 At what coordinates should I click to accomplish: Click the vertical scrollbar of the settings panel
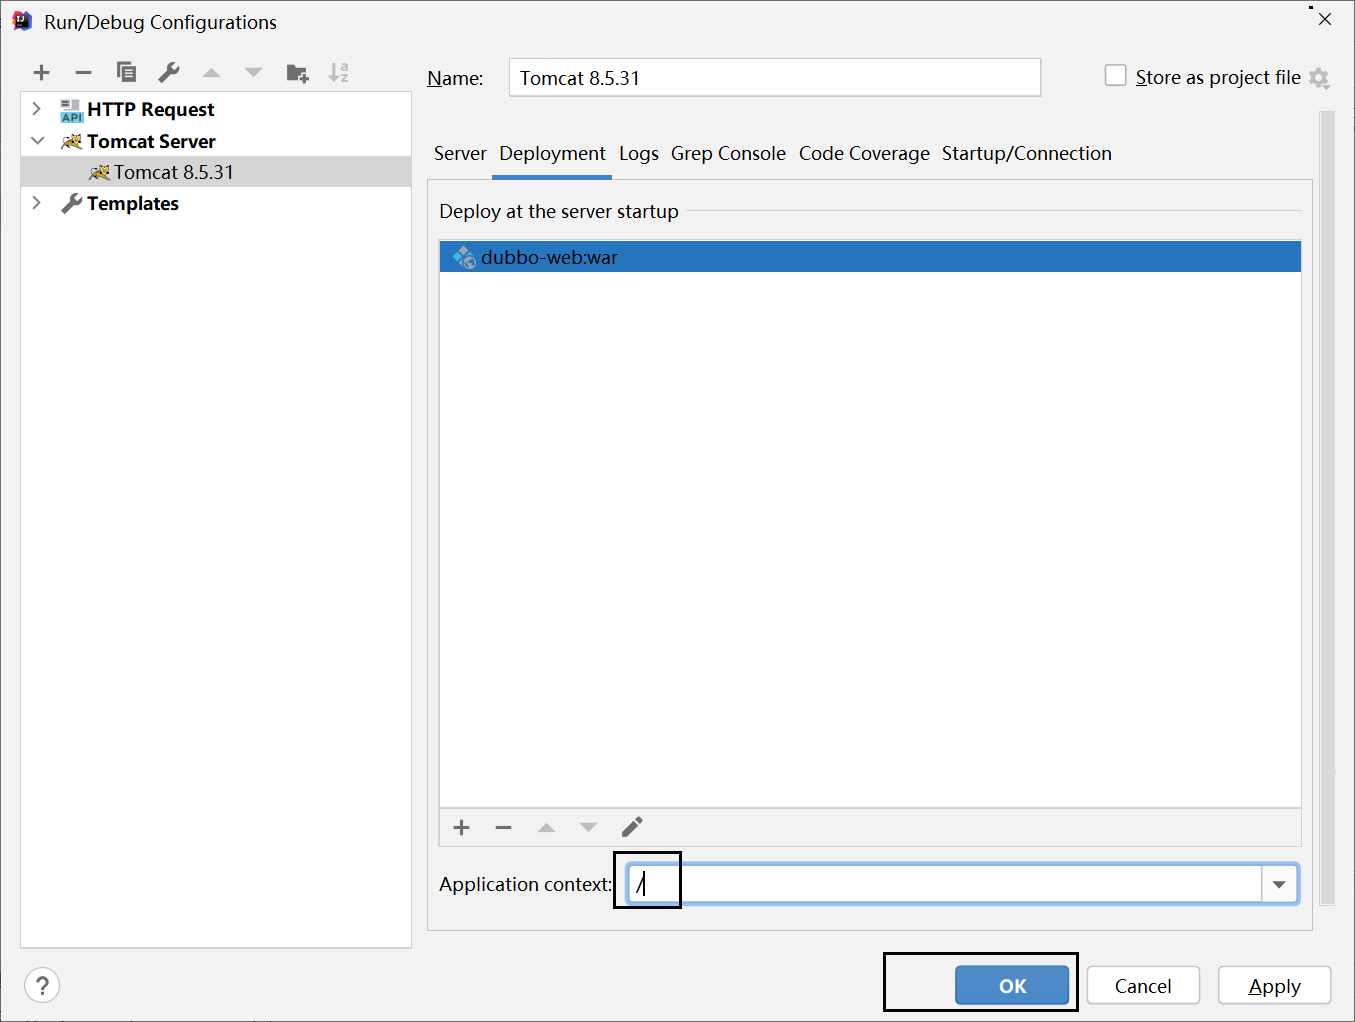(x=1327, y=508)
